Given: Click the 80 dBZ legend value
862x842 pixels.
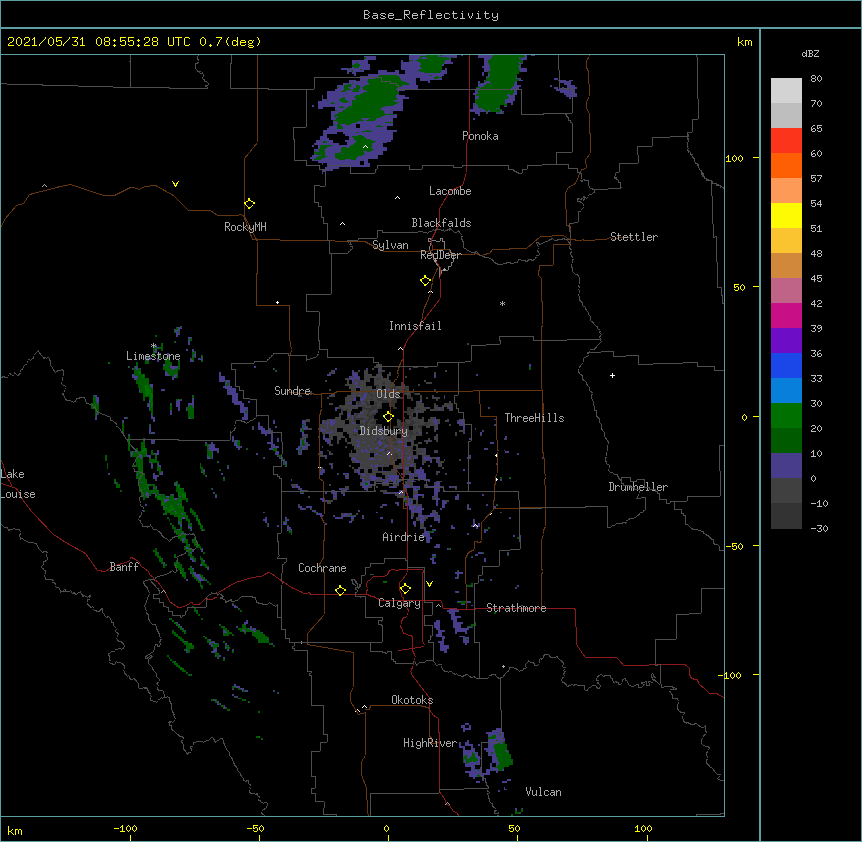Looking at the screenshot, I should click(x=816, y=79).
